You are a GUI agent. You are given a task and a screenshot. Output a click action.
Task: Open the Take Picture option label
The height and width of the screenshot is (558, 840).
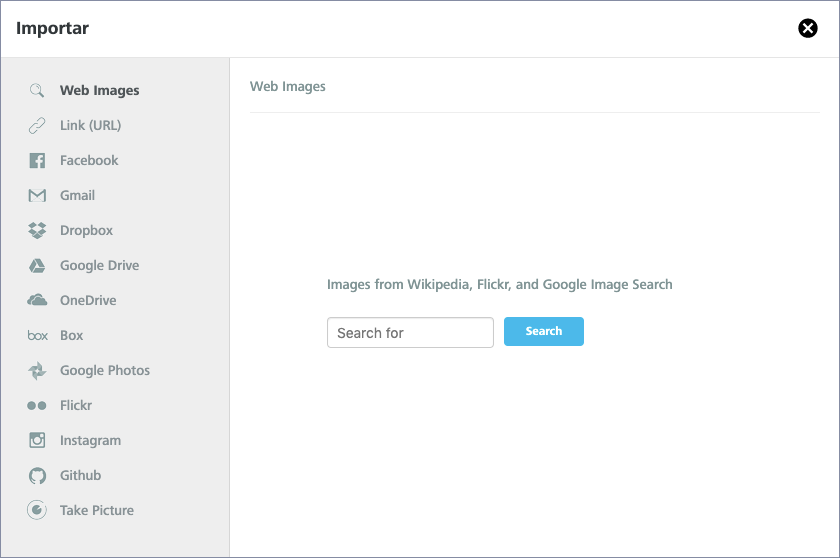click(97, 510)
